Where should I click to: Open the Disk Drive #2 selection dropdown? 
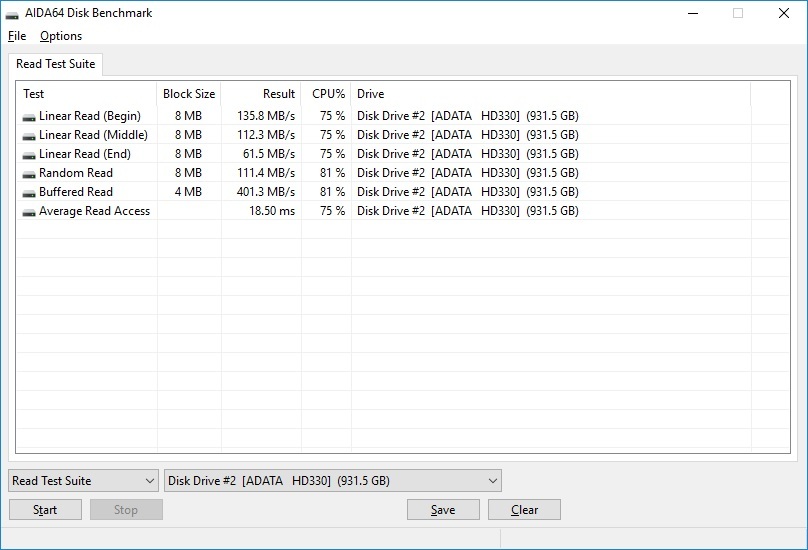[332, 481]
